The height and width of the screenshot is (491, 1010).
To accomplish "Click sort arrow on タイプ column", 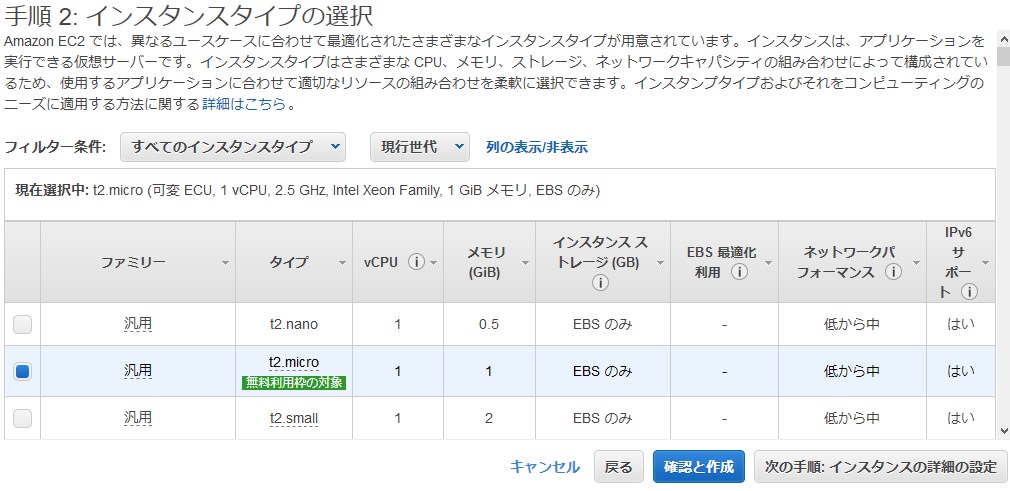I will click(x=342, y=263).
